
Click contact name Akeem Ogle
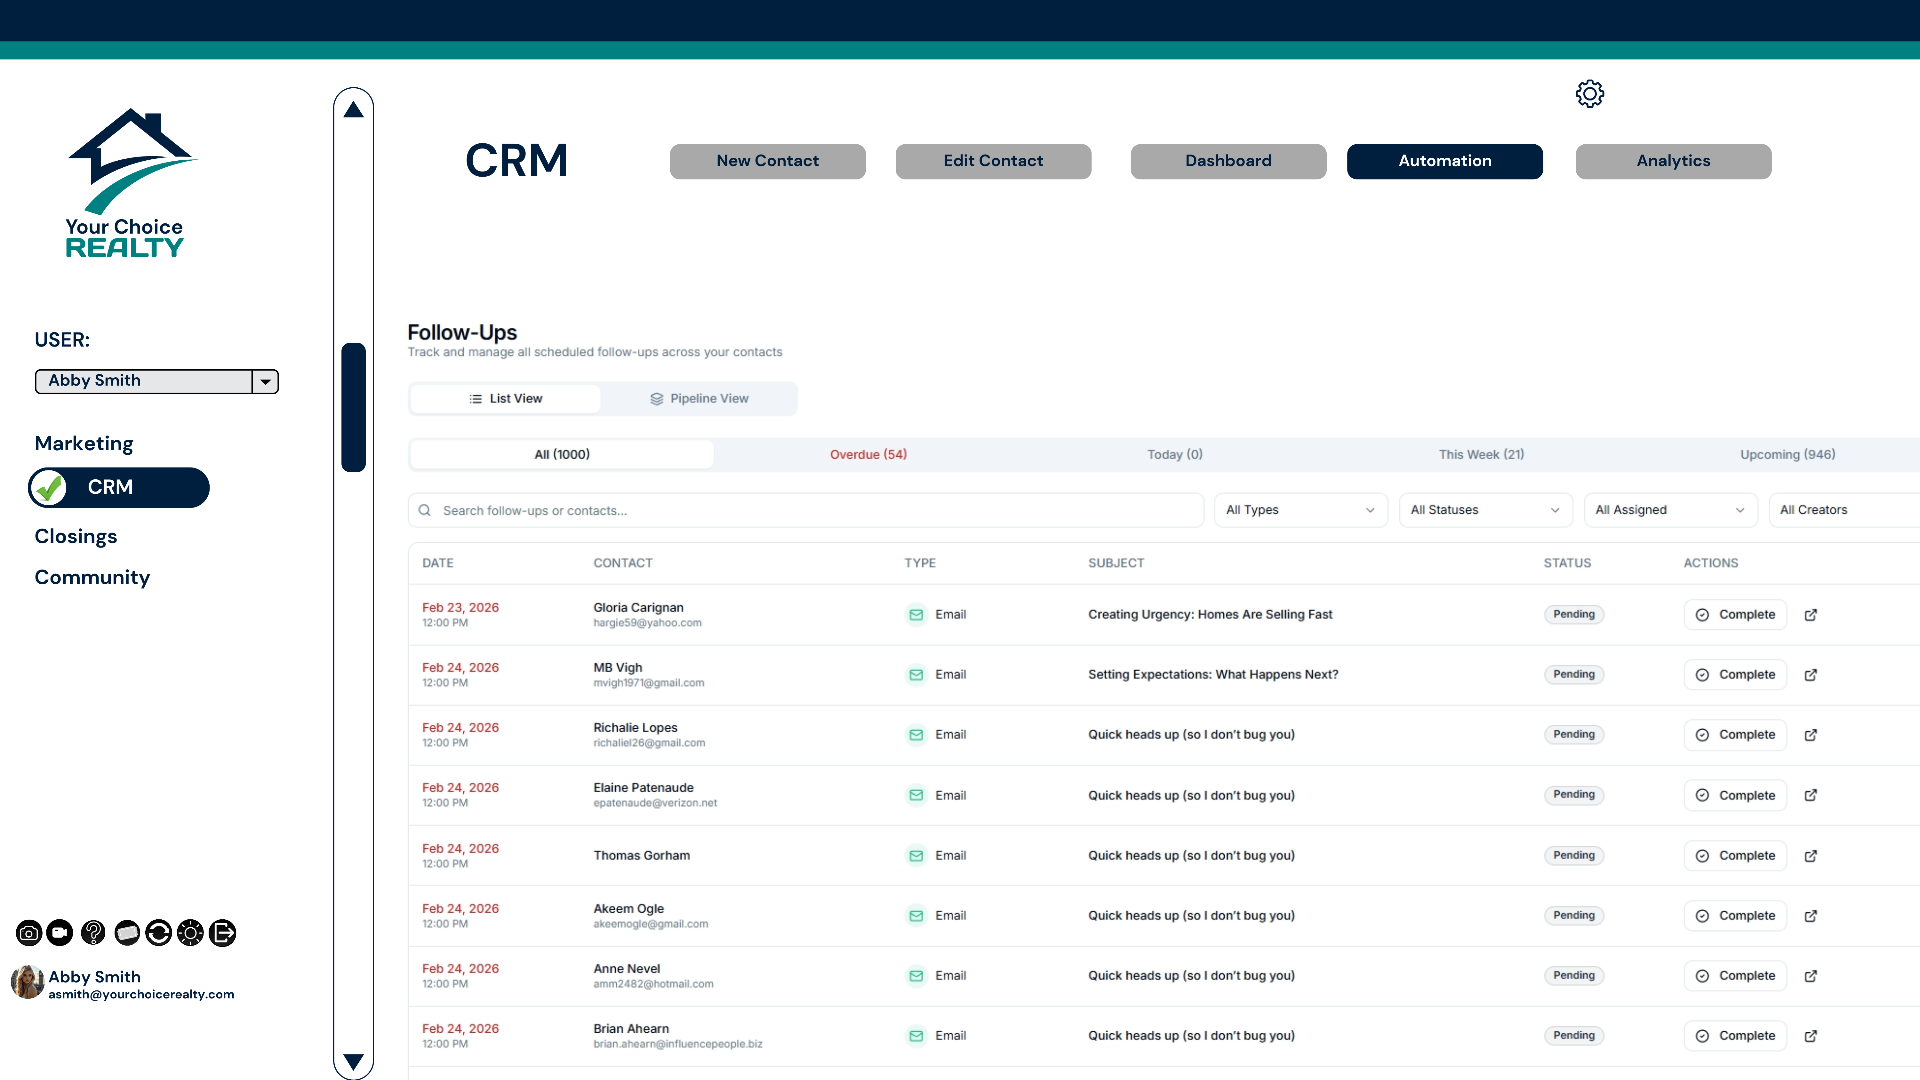(629, 909)
